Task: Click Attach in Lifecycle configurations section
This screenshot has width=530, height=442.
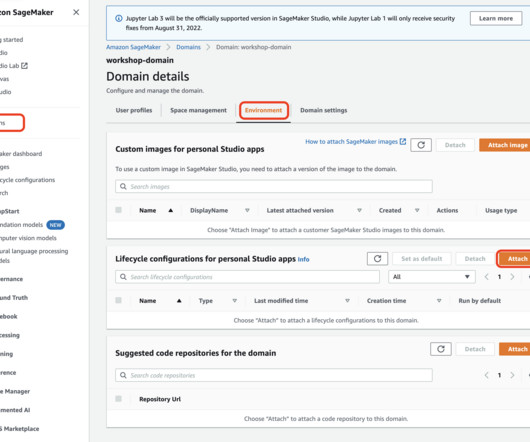Action: click(x=515, y=259)
